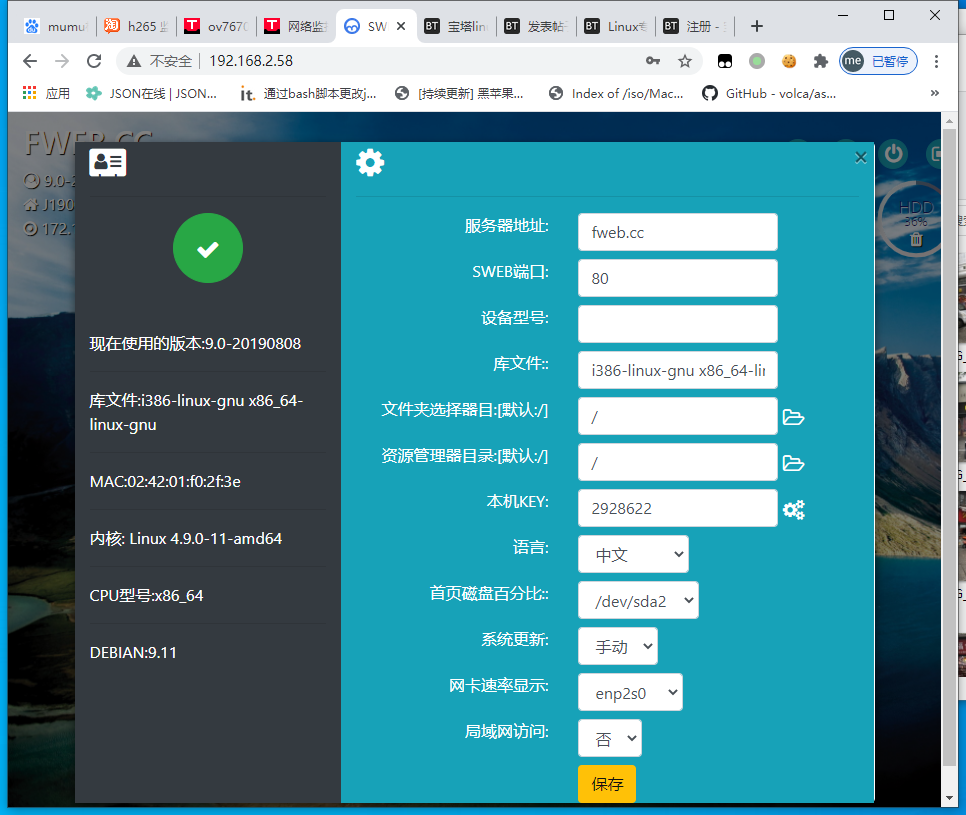Reload the page
Image resolution: width=966 pixels, height=815 pixels.
coord(94,61)
